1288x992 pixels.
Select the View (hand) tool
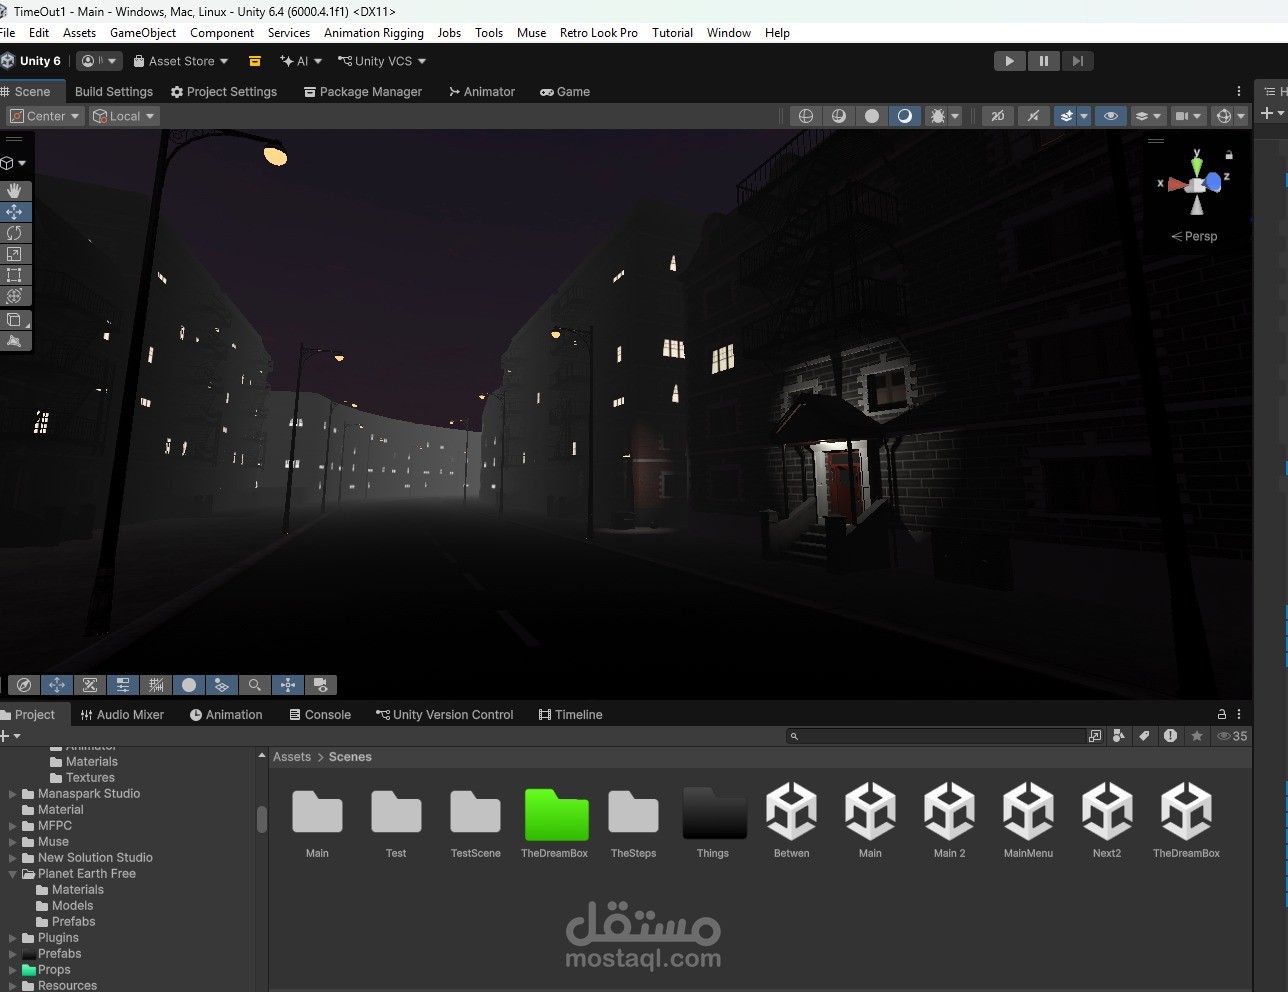pyautogui.click(x=14, y=190)
